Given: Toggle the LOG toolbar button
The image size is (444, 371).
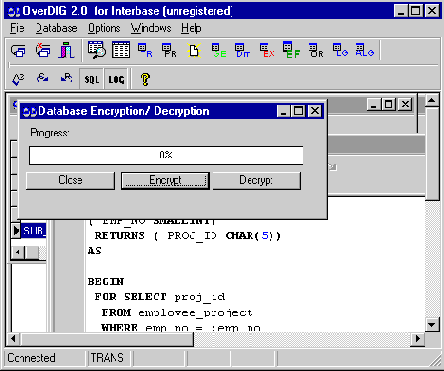Looking at the screenshot, I should click(116, 79).
